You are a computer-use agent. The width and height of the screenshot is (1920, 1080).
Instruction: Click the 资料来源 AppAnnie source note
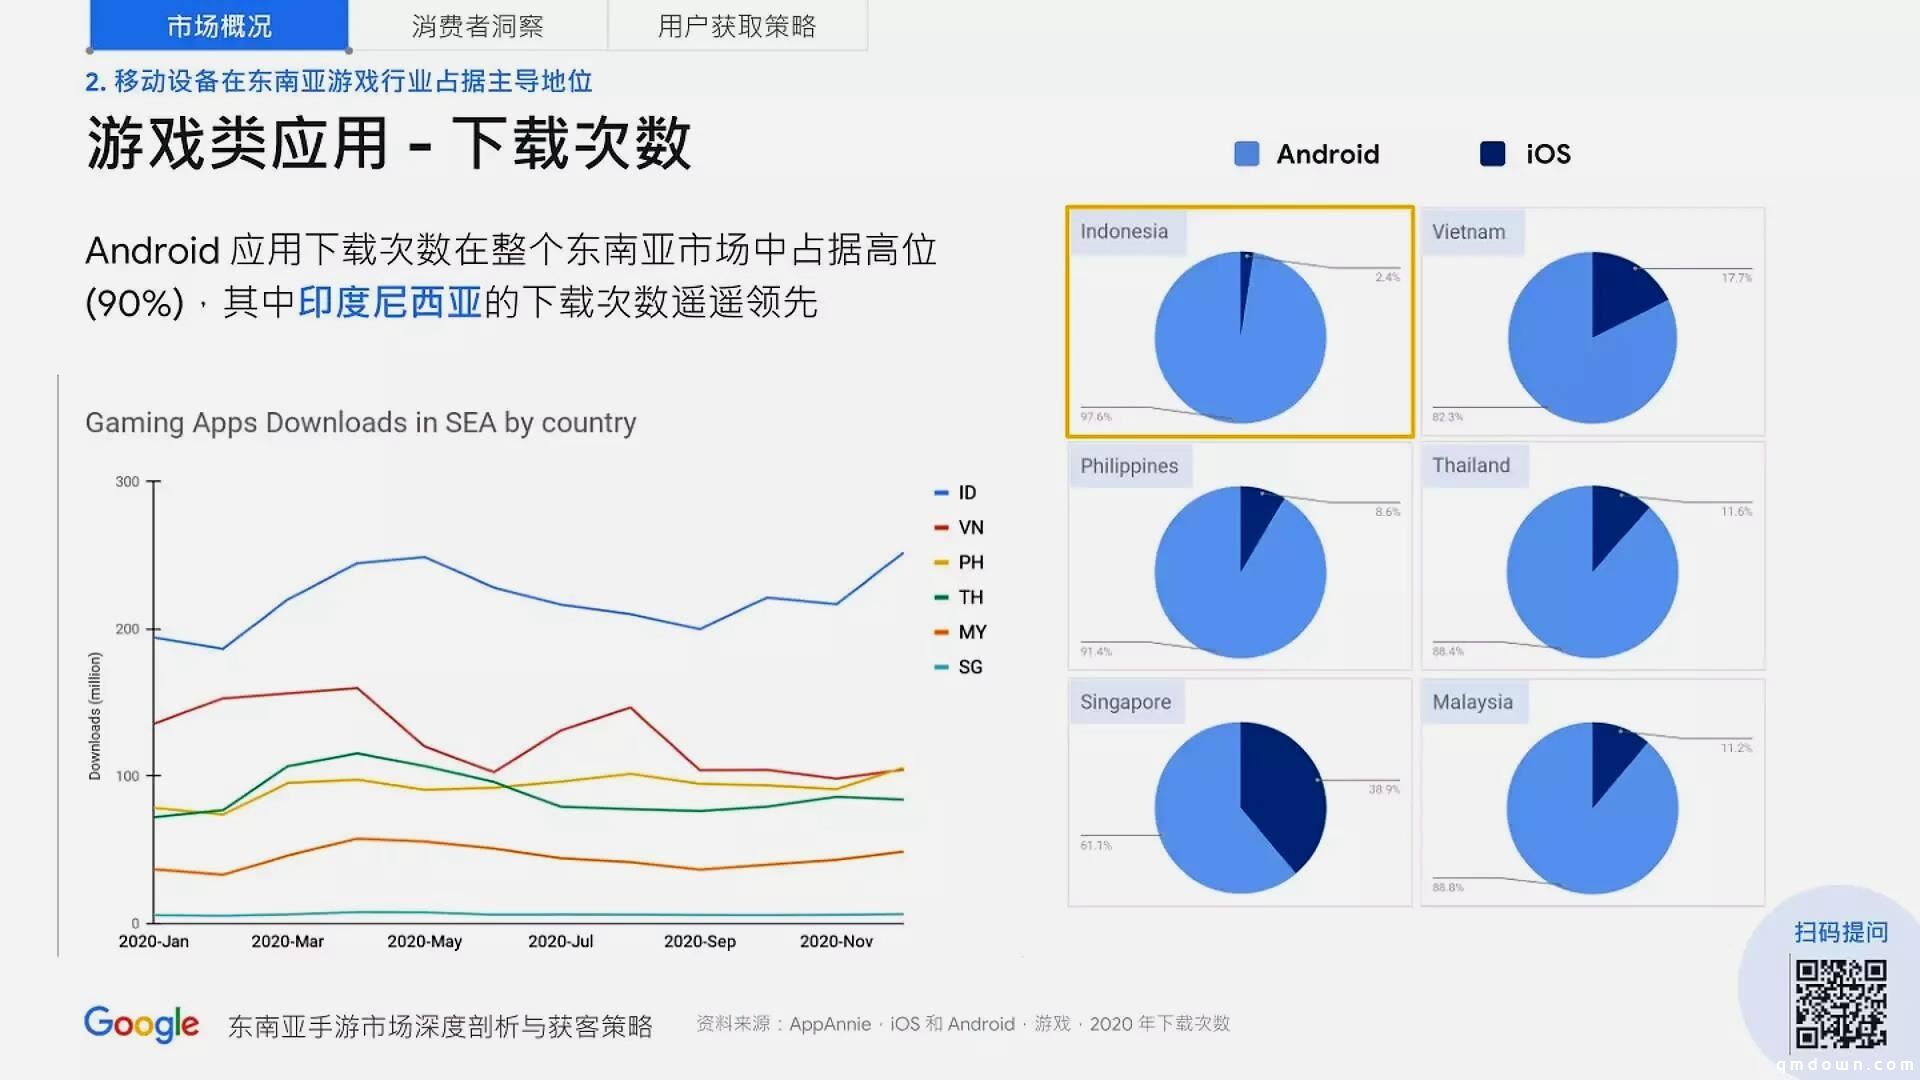[x=963, y=1024]
